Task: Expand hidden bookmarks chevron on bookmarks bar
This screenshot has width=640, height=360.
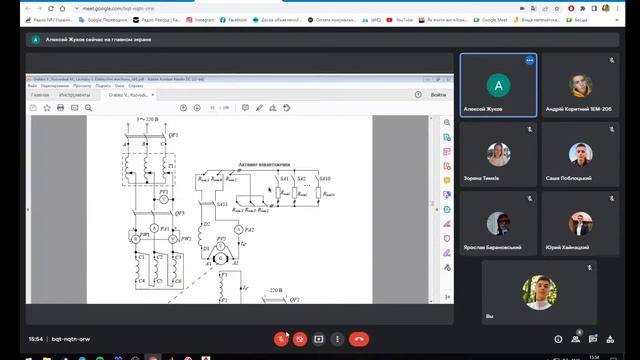Action: 617,20
